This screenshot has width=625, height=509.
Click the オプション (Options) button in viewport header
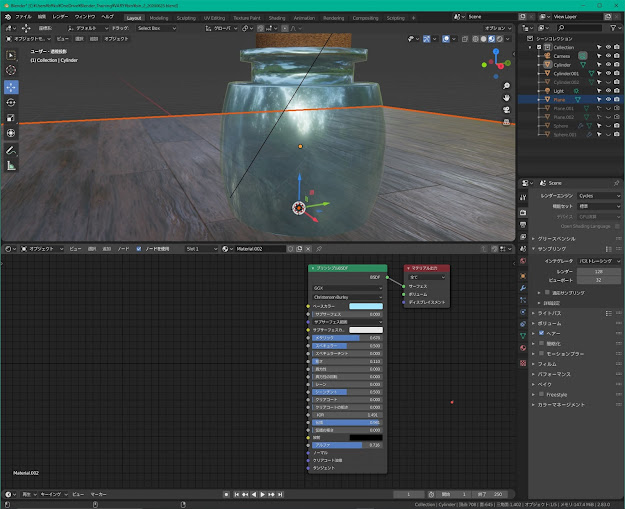click(x=497, y=28)
